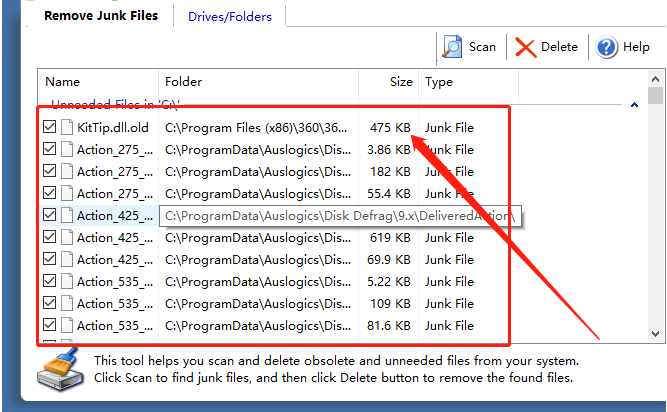Click file icon in the 3.86 KB row
Image resolution: width=667 pixels, height=412 pixels.
68,150
